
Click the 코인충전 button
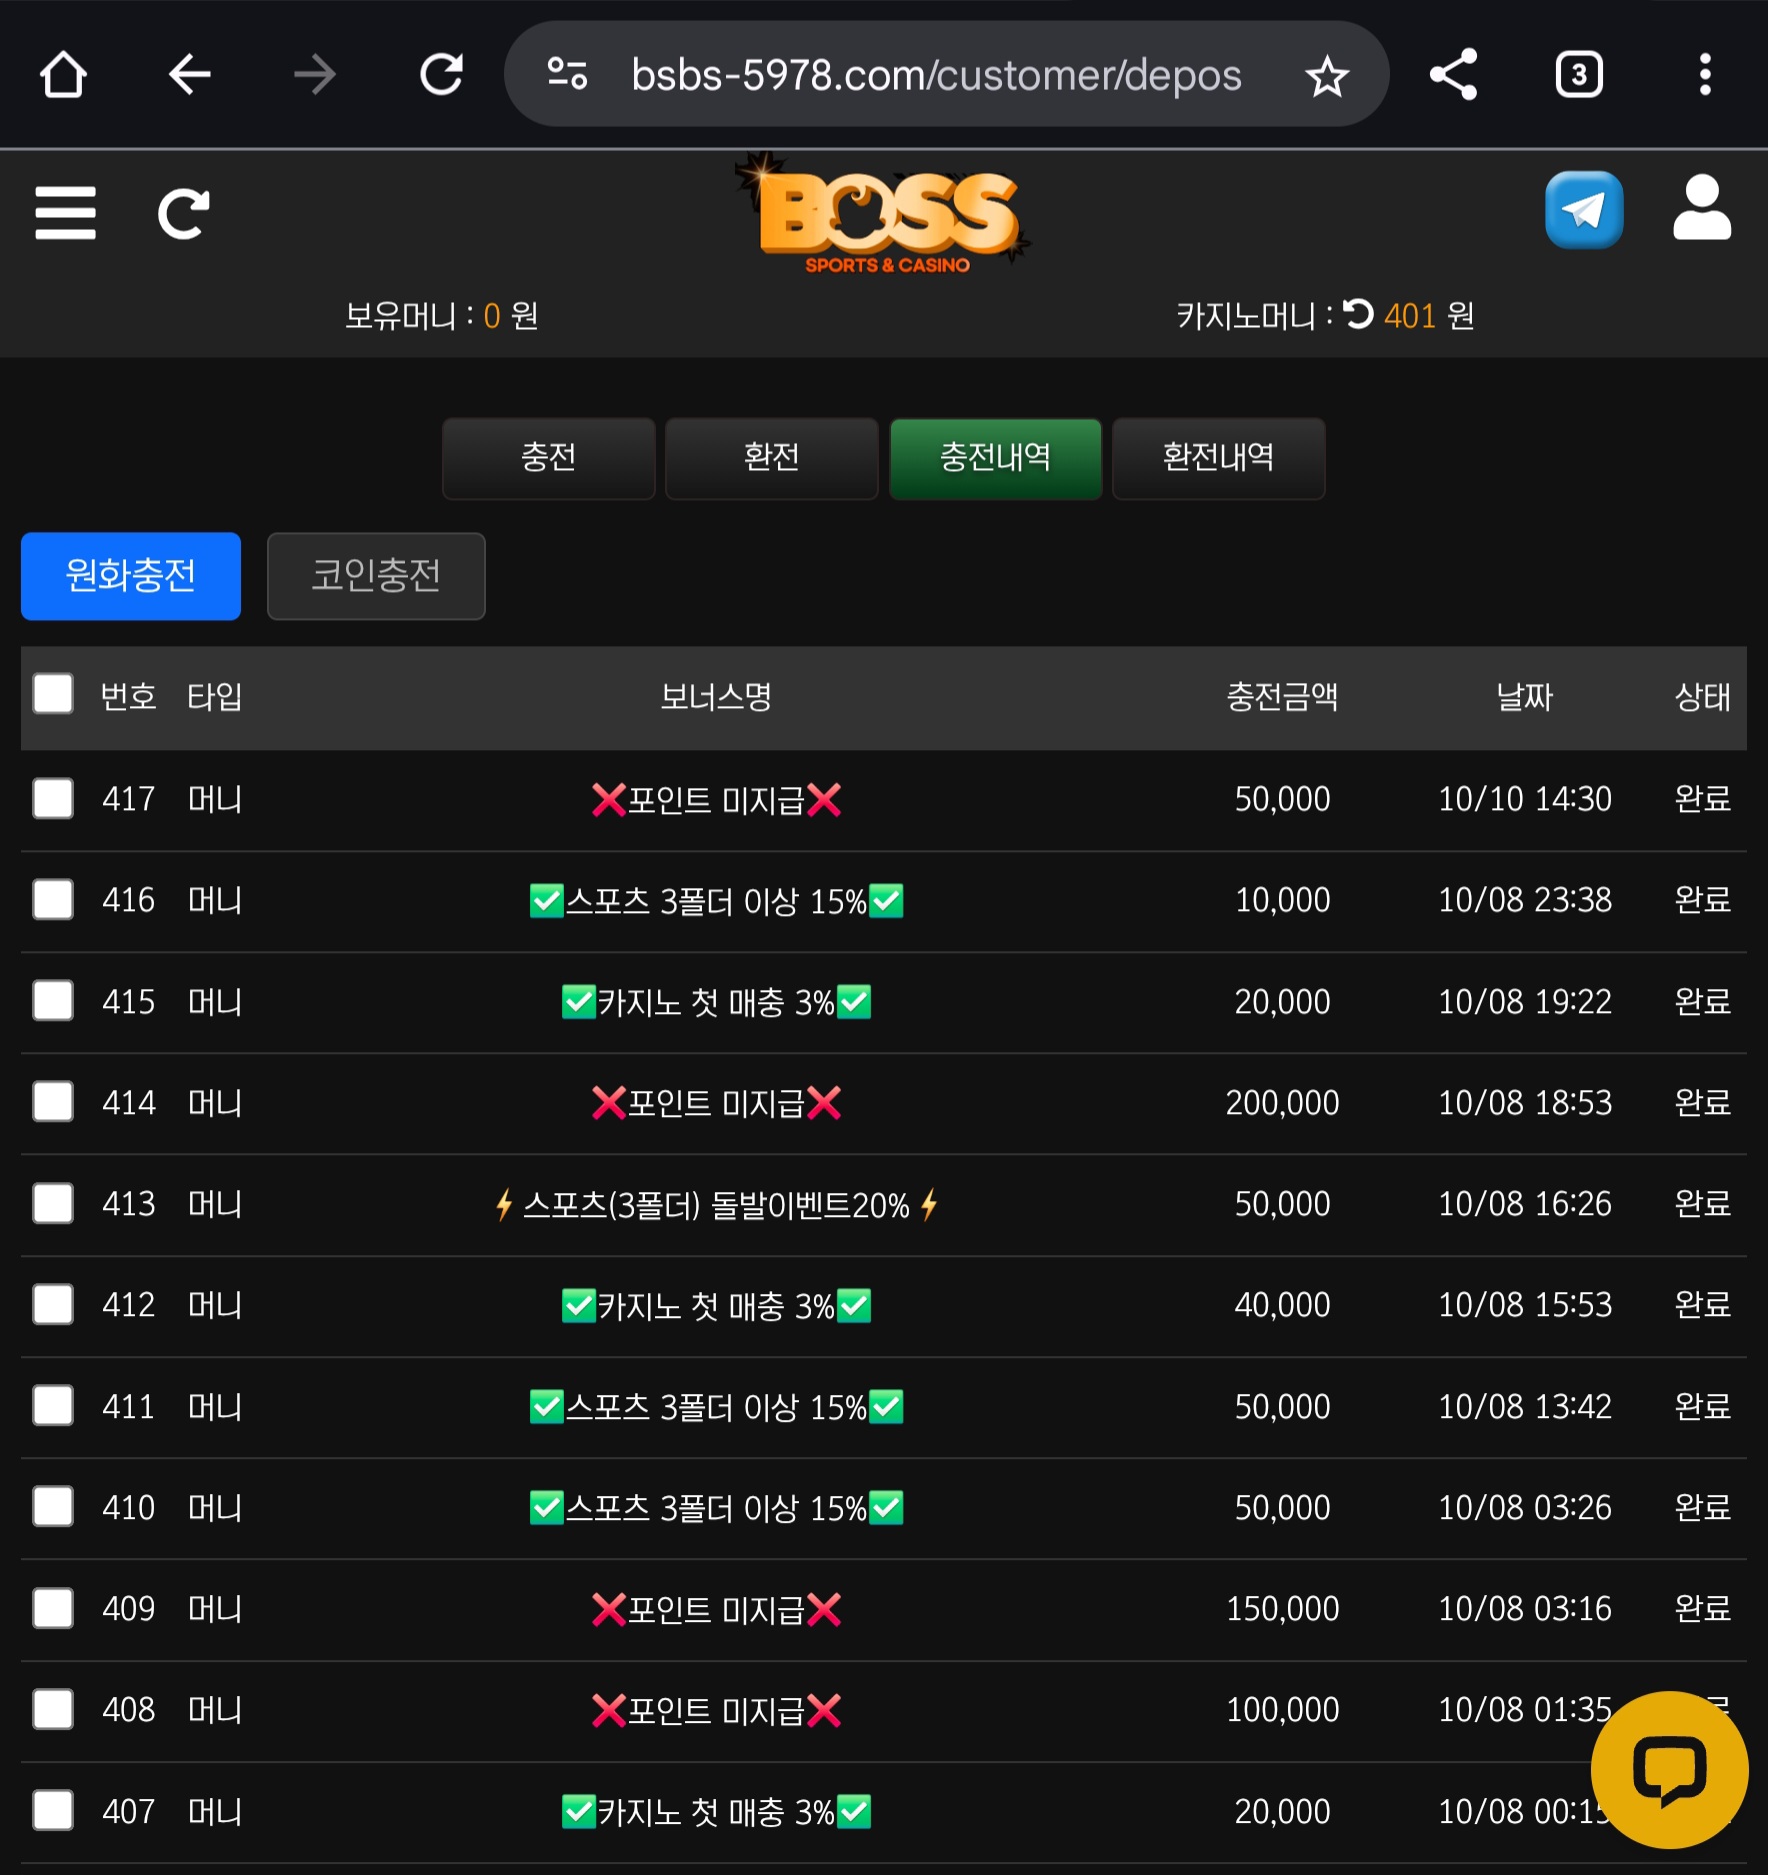[x=376, y=576]
